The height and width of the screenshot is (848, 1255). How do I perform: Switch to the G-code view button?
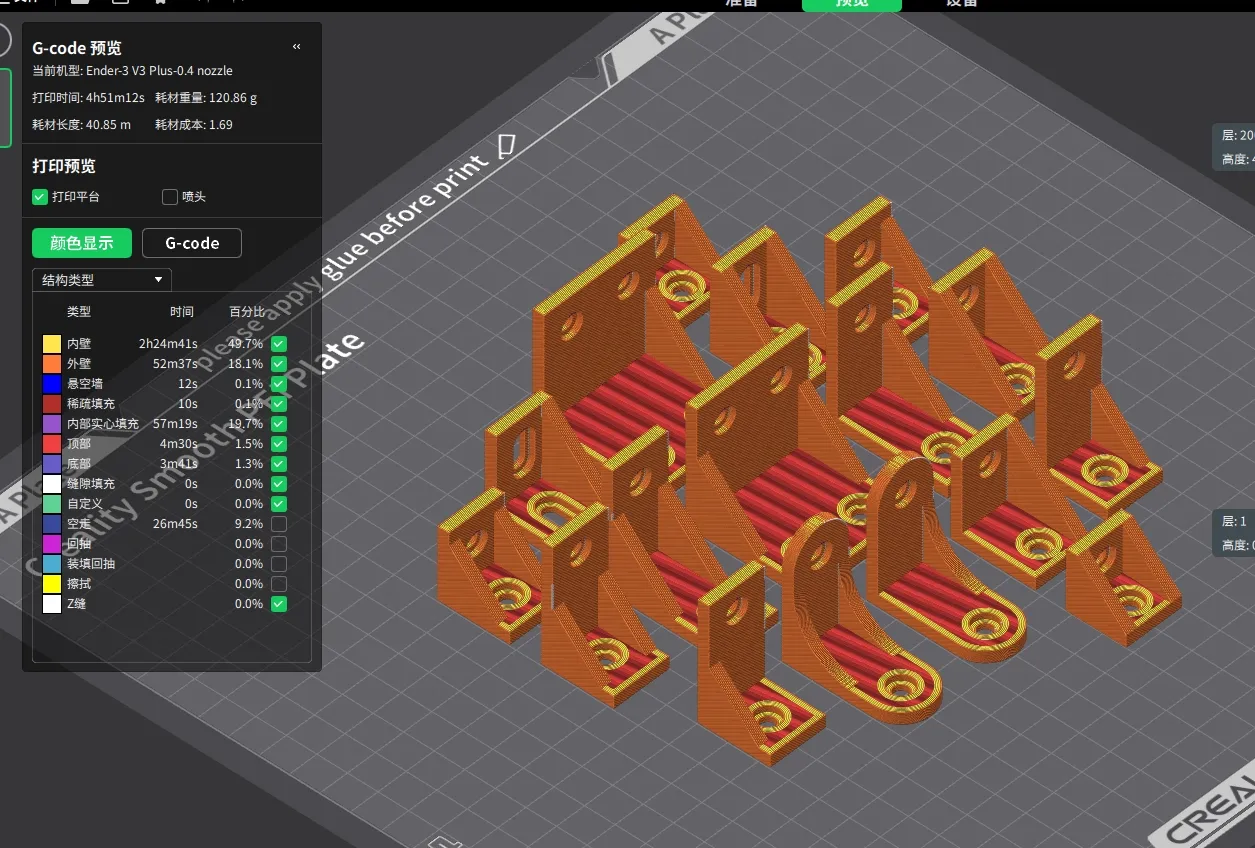pos(192,243)
